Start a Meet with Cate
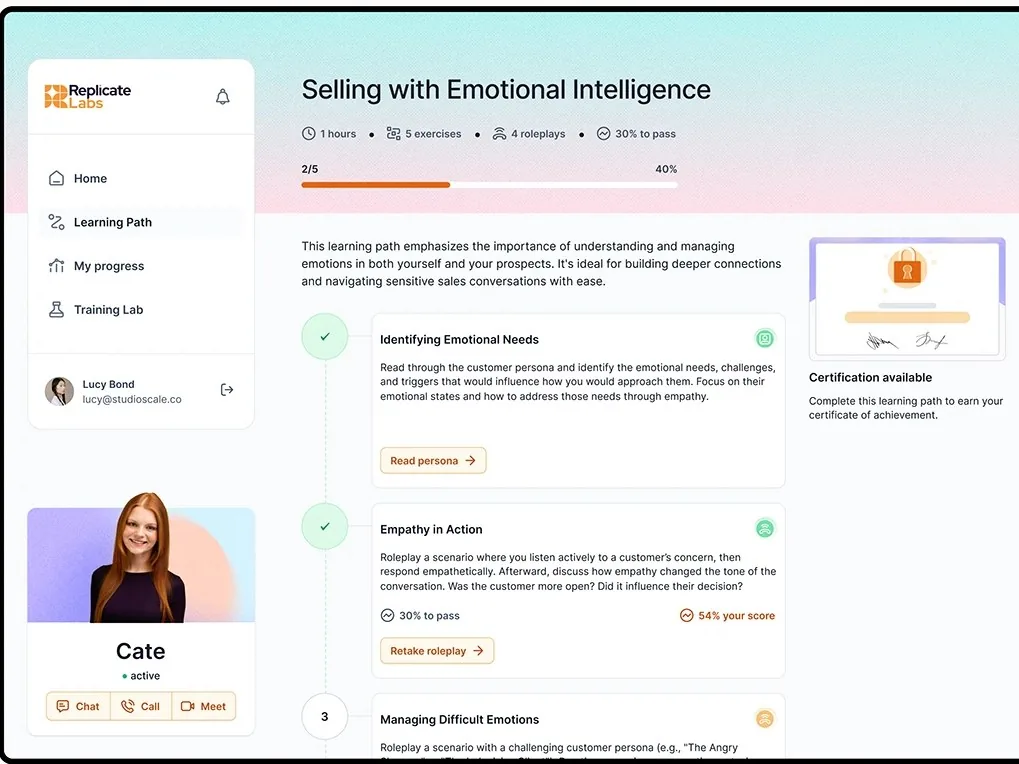This screenshot has width=1019, height=764. 203,706
